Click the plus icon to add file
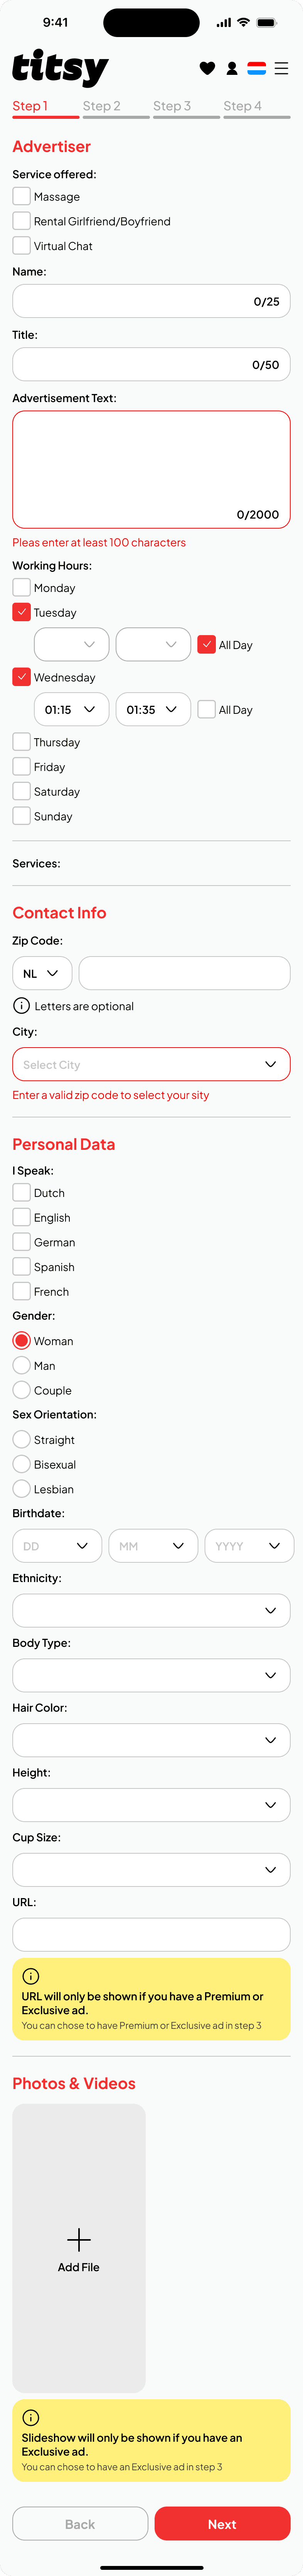303x2576 pixels. (78, 2239)
